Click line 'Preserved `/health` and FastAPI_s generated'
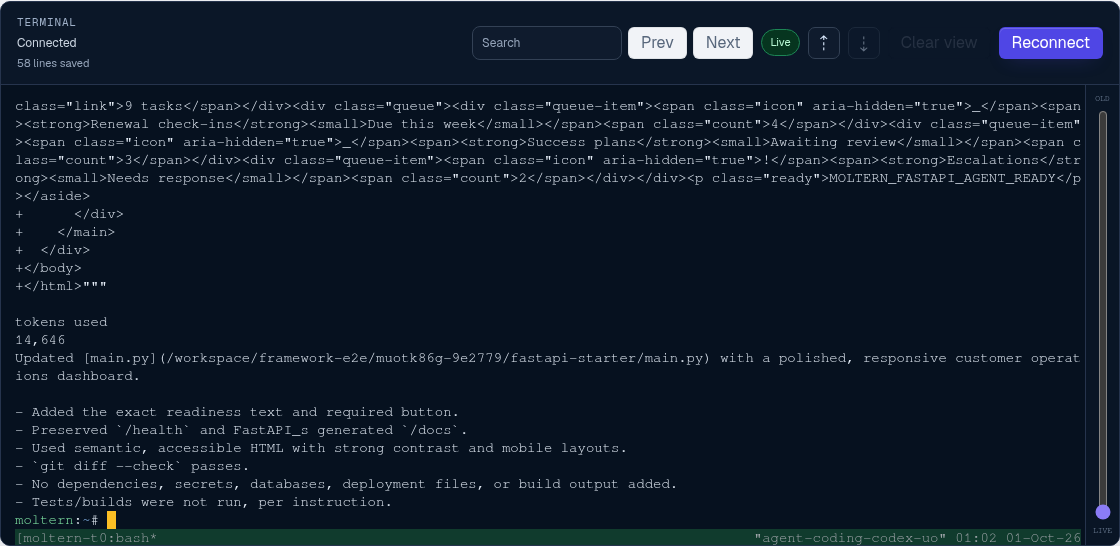1120x546 pixels. pos(241,430)
